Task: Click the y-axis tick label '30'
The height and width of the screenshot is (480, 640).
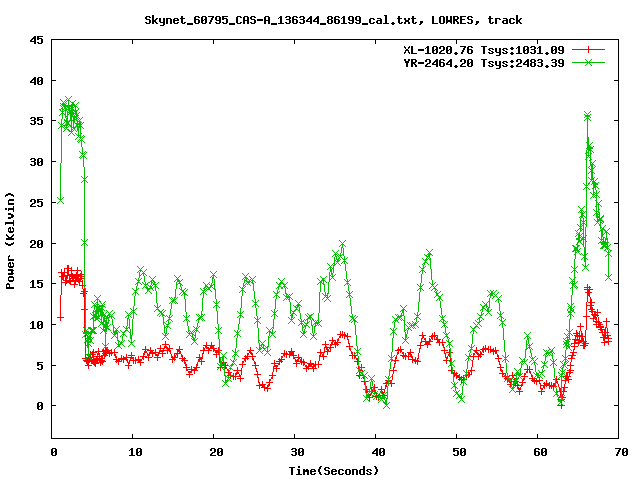Action: coord(36,162)
